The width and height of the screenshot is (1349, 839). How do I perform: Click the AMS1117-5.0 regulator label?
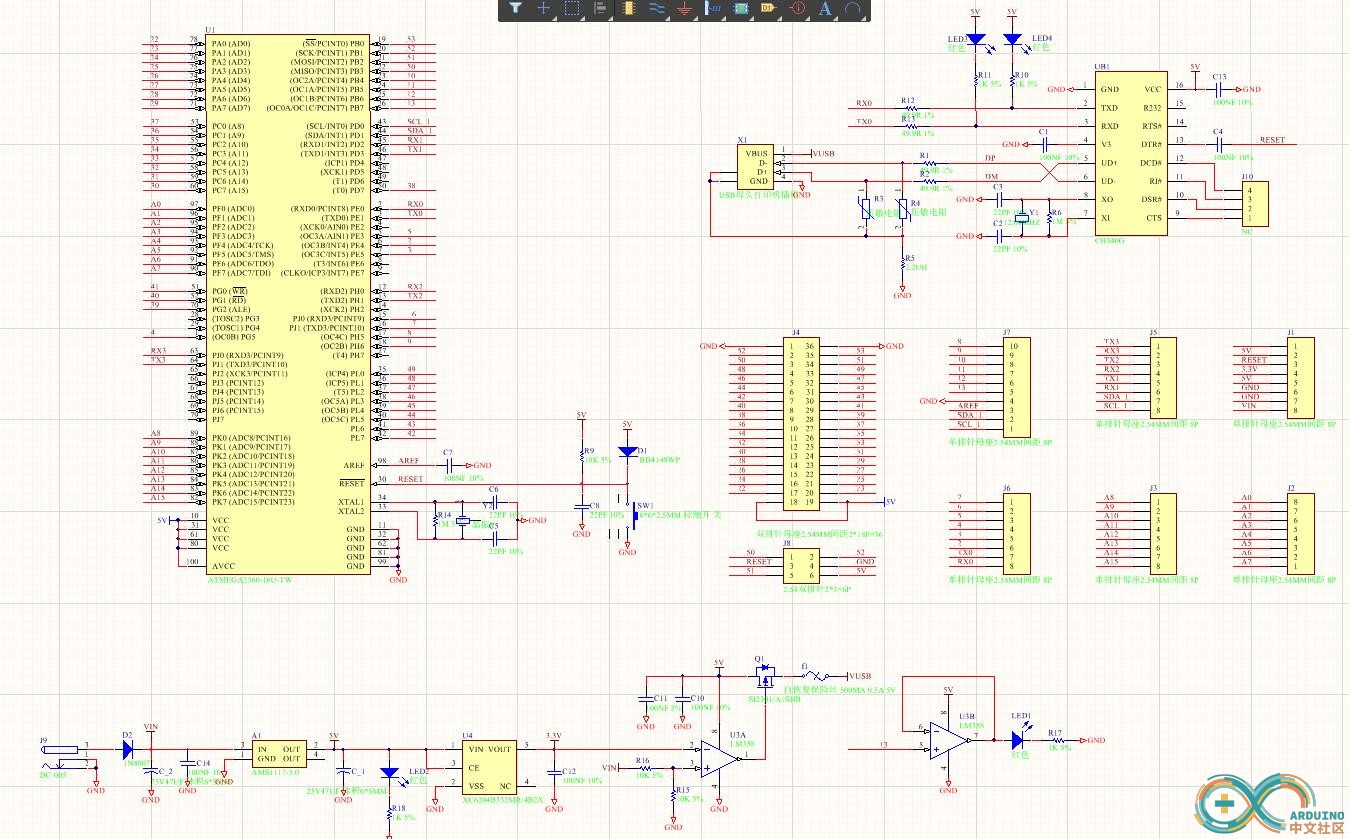click(x=274, y=773)
